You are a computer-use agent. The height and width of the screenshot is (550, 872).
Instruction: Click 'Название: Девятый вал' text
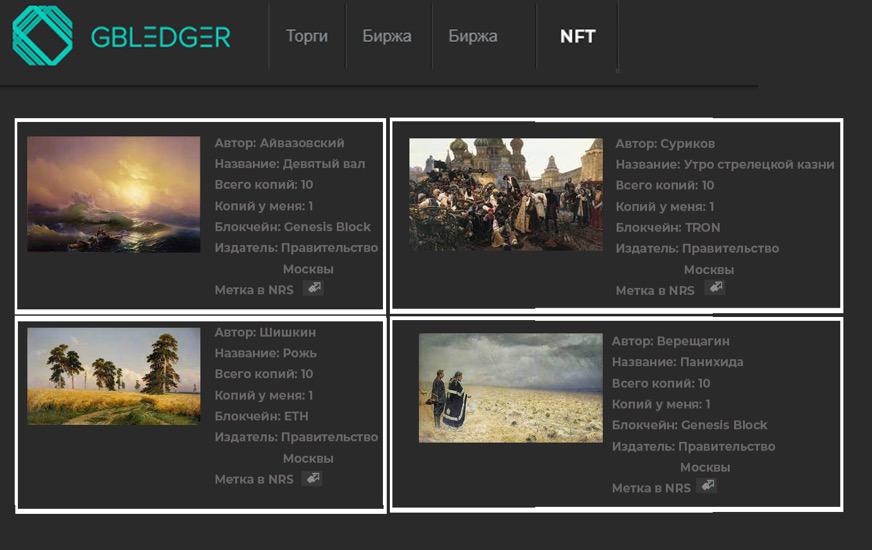click(x=290, y=164)
